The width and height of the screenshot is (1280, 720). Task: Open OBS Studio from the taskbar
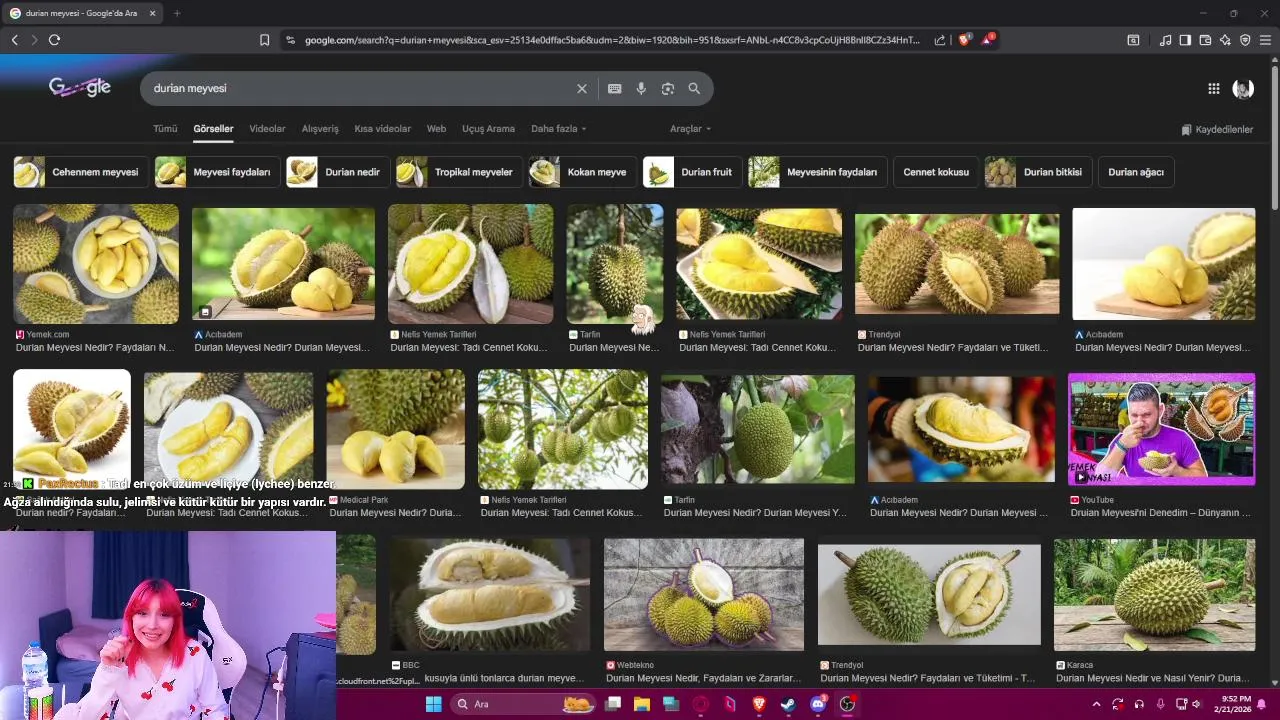(x=847, y=704)
